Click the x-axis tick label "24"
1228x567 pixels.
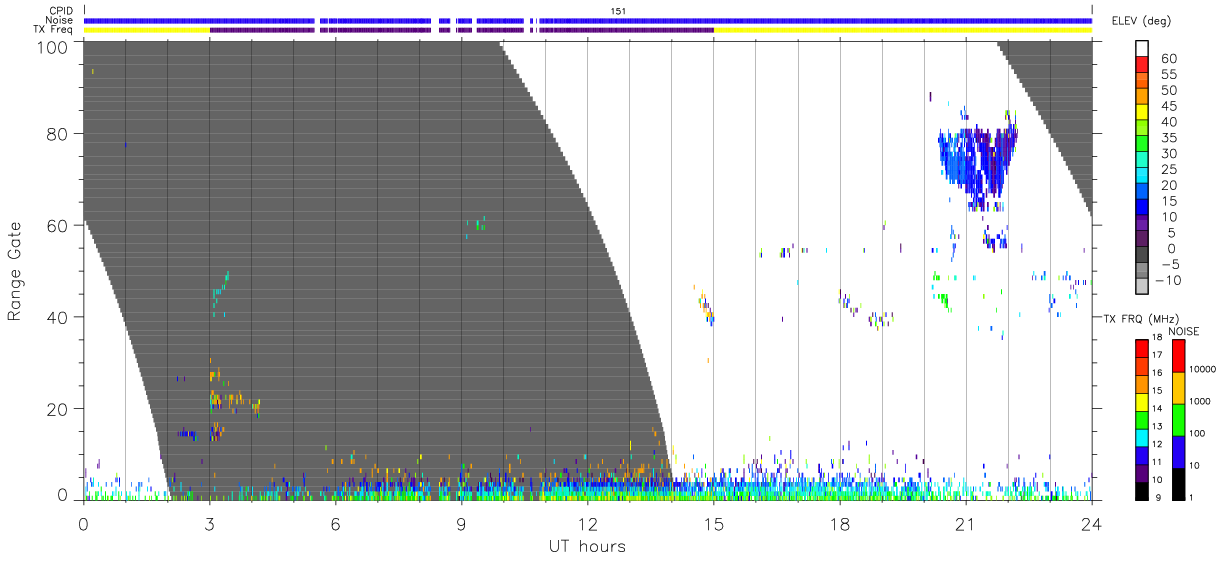[x=1092, y=523]
